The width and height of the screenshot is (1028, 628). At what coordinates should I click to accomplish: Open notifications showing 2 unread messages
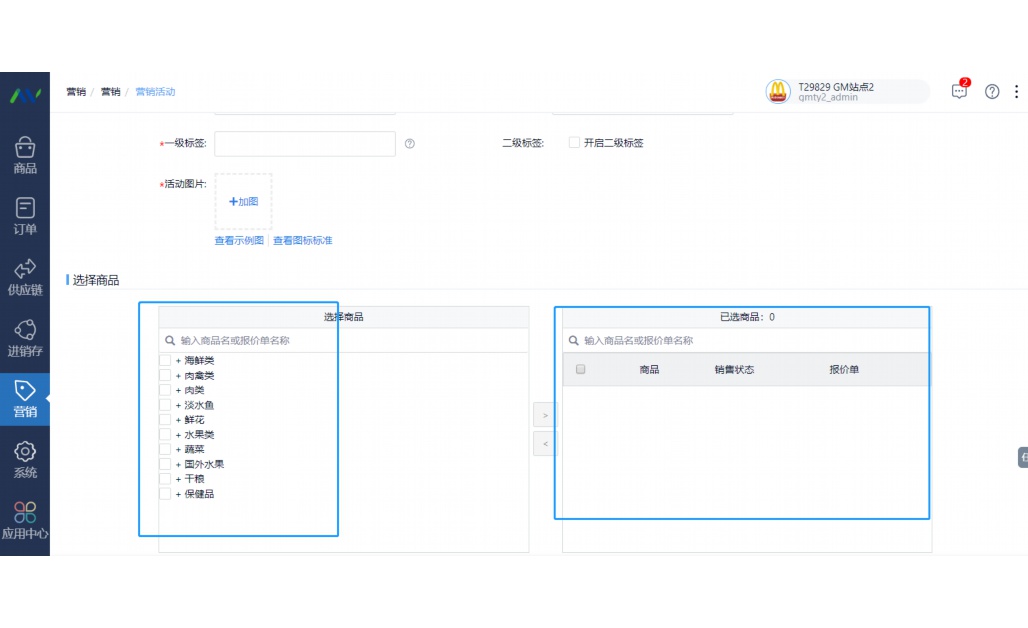(959, 91)
